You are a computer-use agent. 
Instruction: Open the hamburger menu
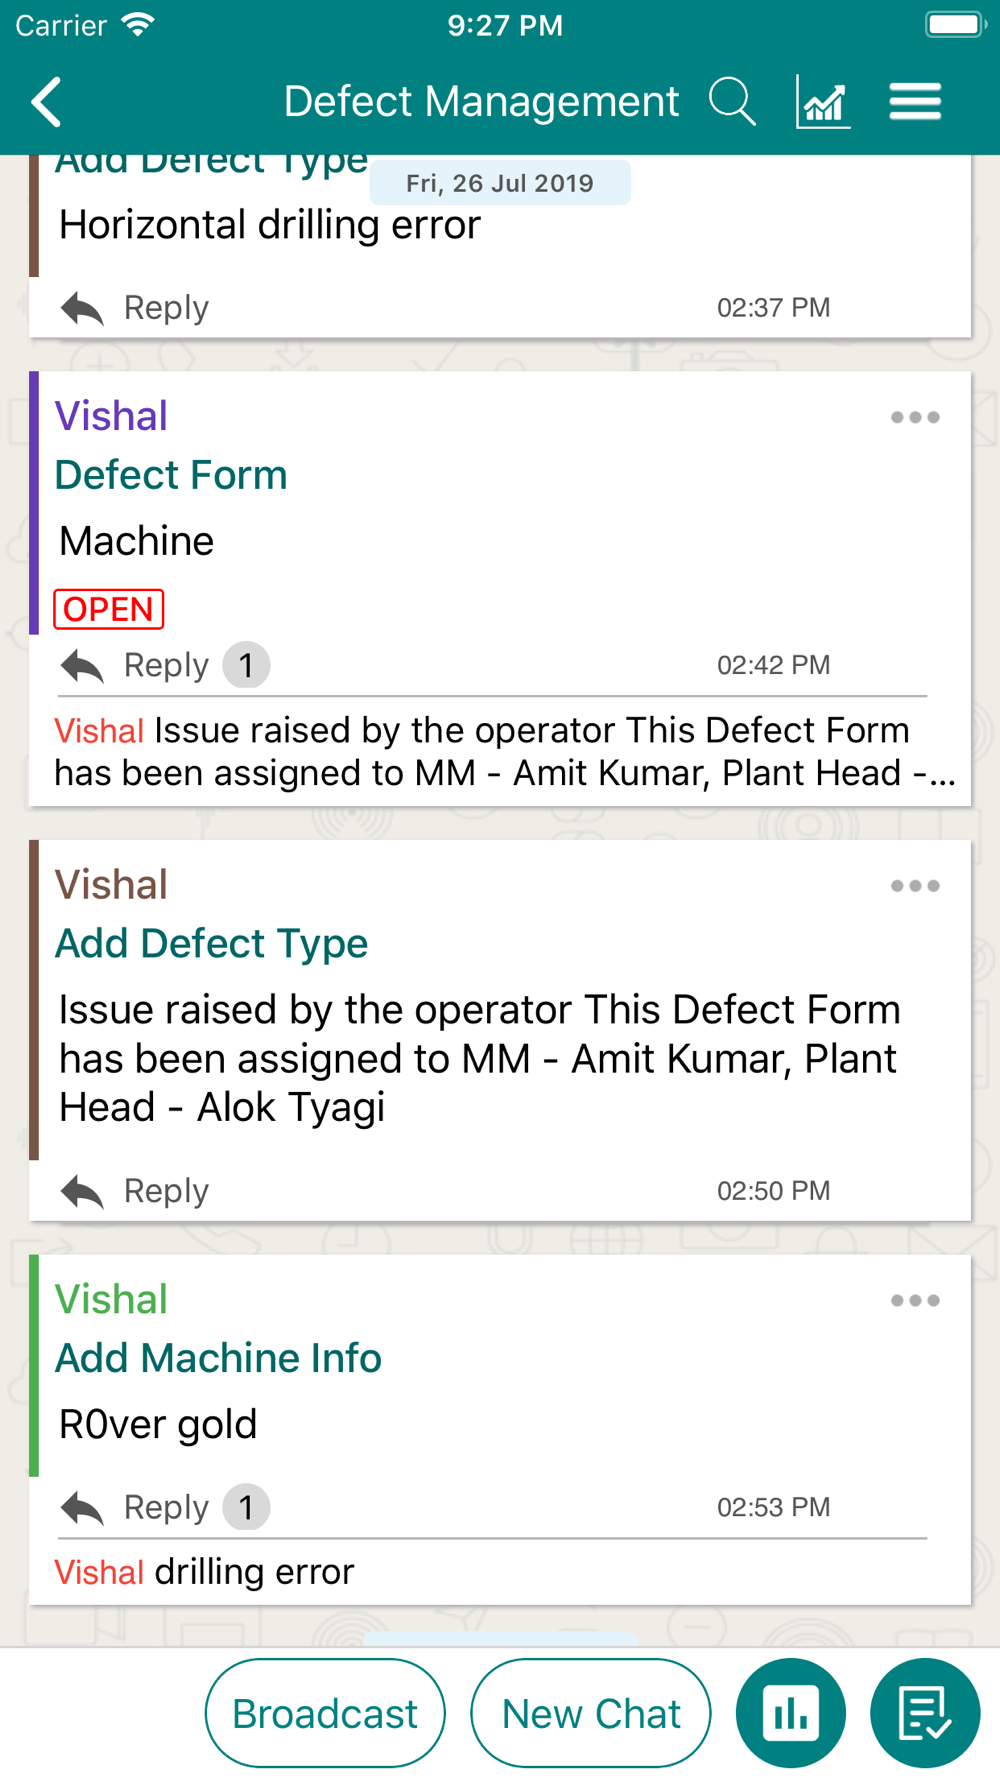point(915,102)
